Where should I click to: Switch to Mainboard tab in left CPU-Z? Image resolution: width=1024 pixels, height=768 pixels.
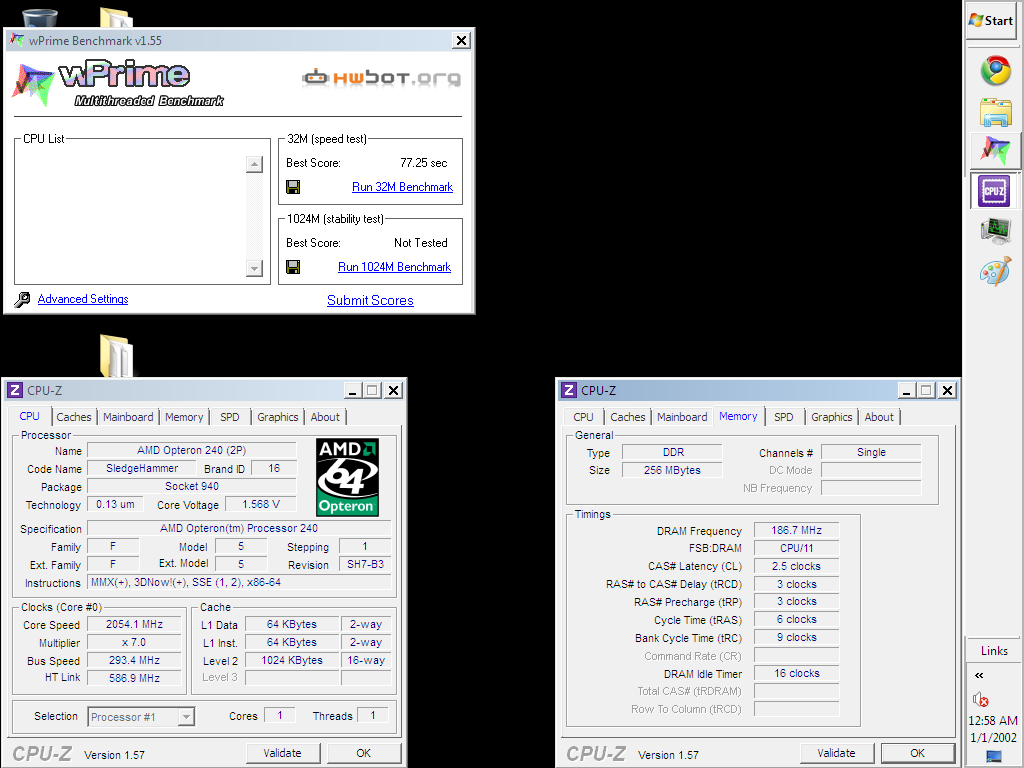click(x=128, y=417)
